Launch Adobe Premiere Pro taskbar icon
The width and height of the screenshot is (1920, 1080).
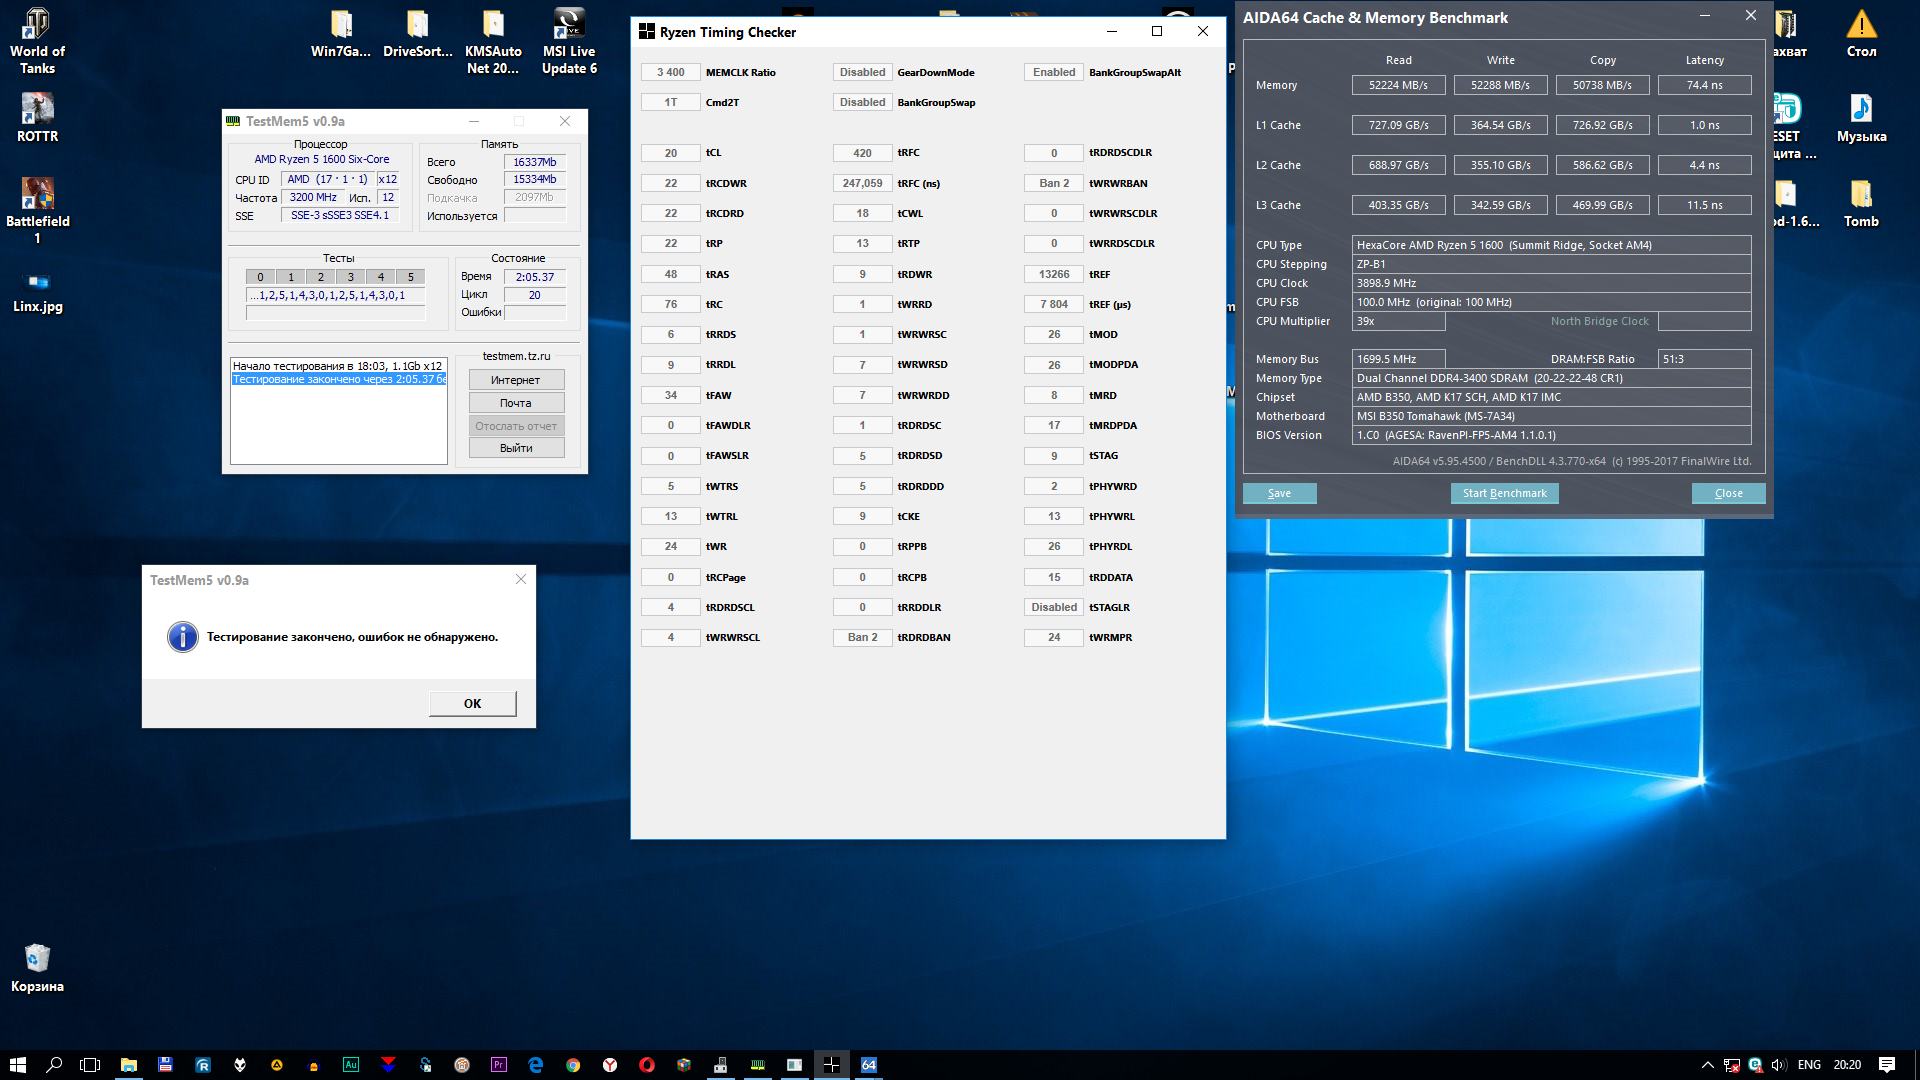[x=499, y=1065]
